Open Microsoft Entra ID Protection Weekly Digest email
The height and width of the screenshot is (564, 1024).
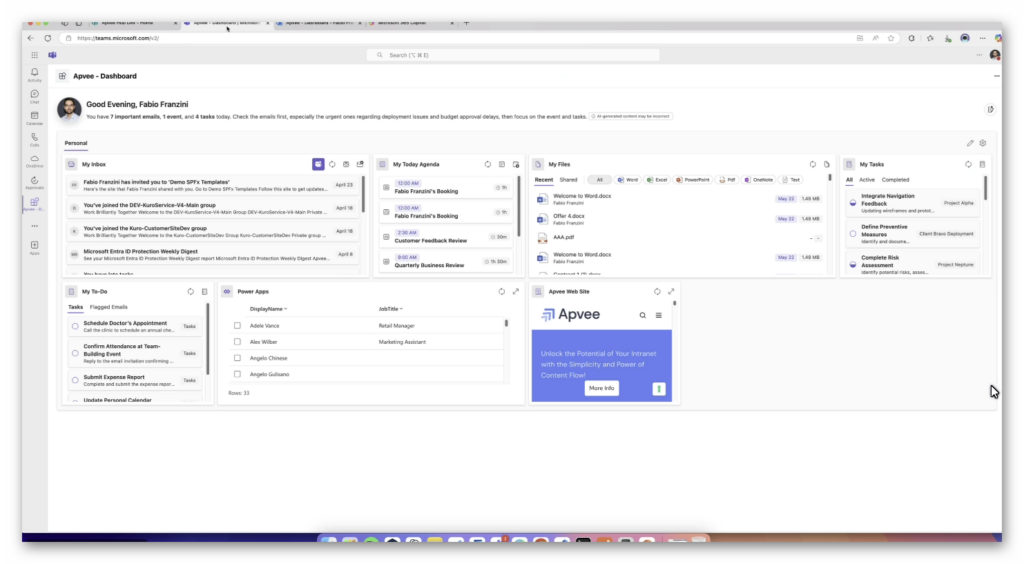point(213,255)
